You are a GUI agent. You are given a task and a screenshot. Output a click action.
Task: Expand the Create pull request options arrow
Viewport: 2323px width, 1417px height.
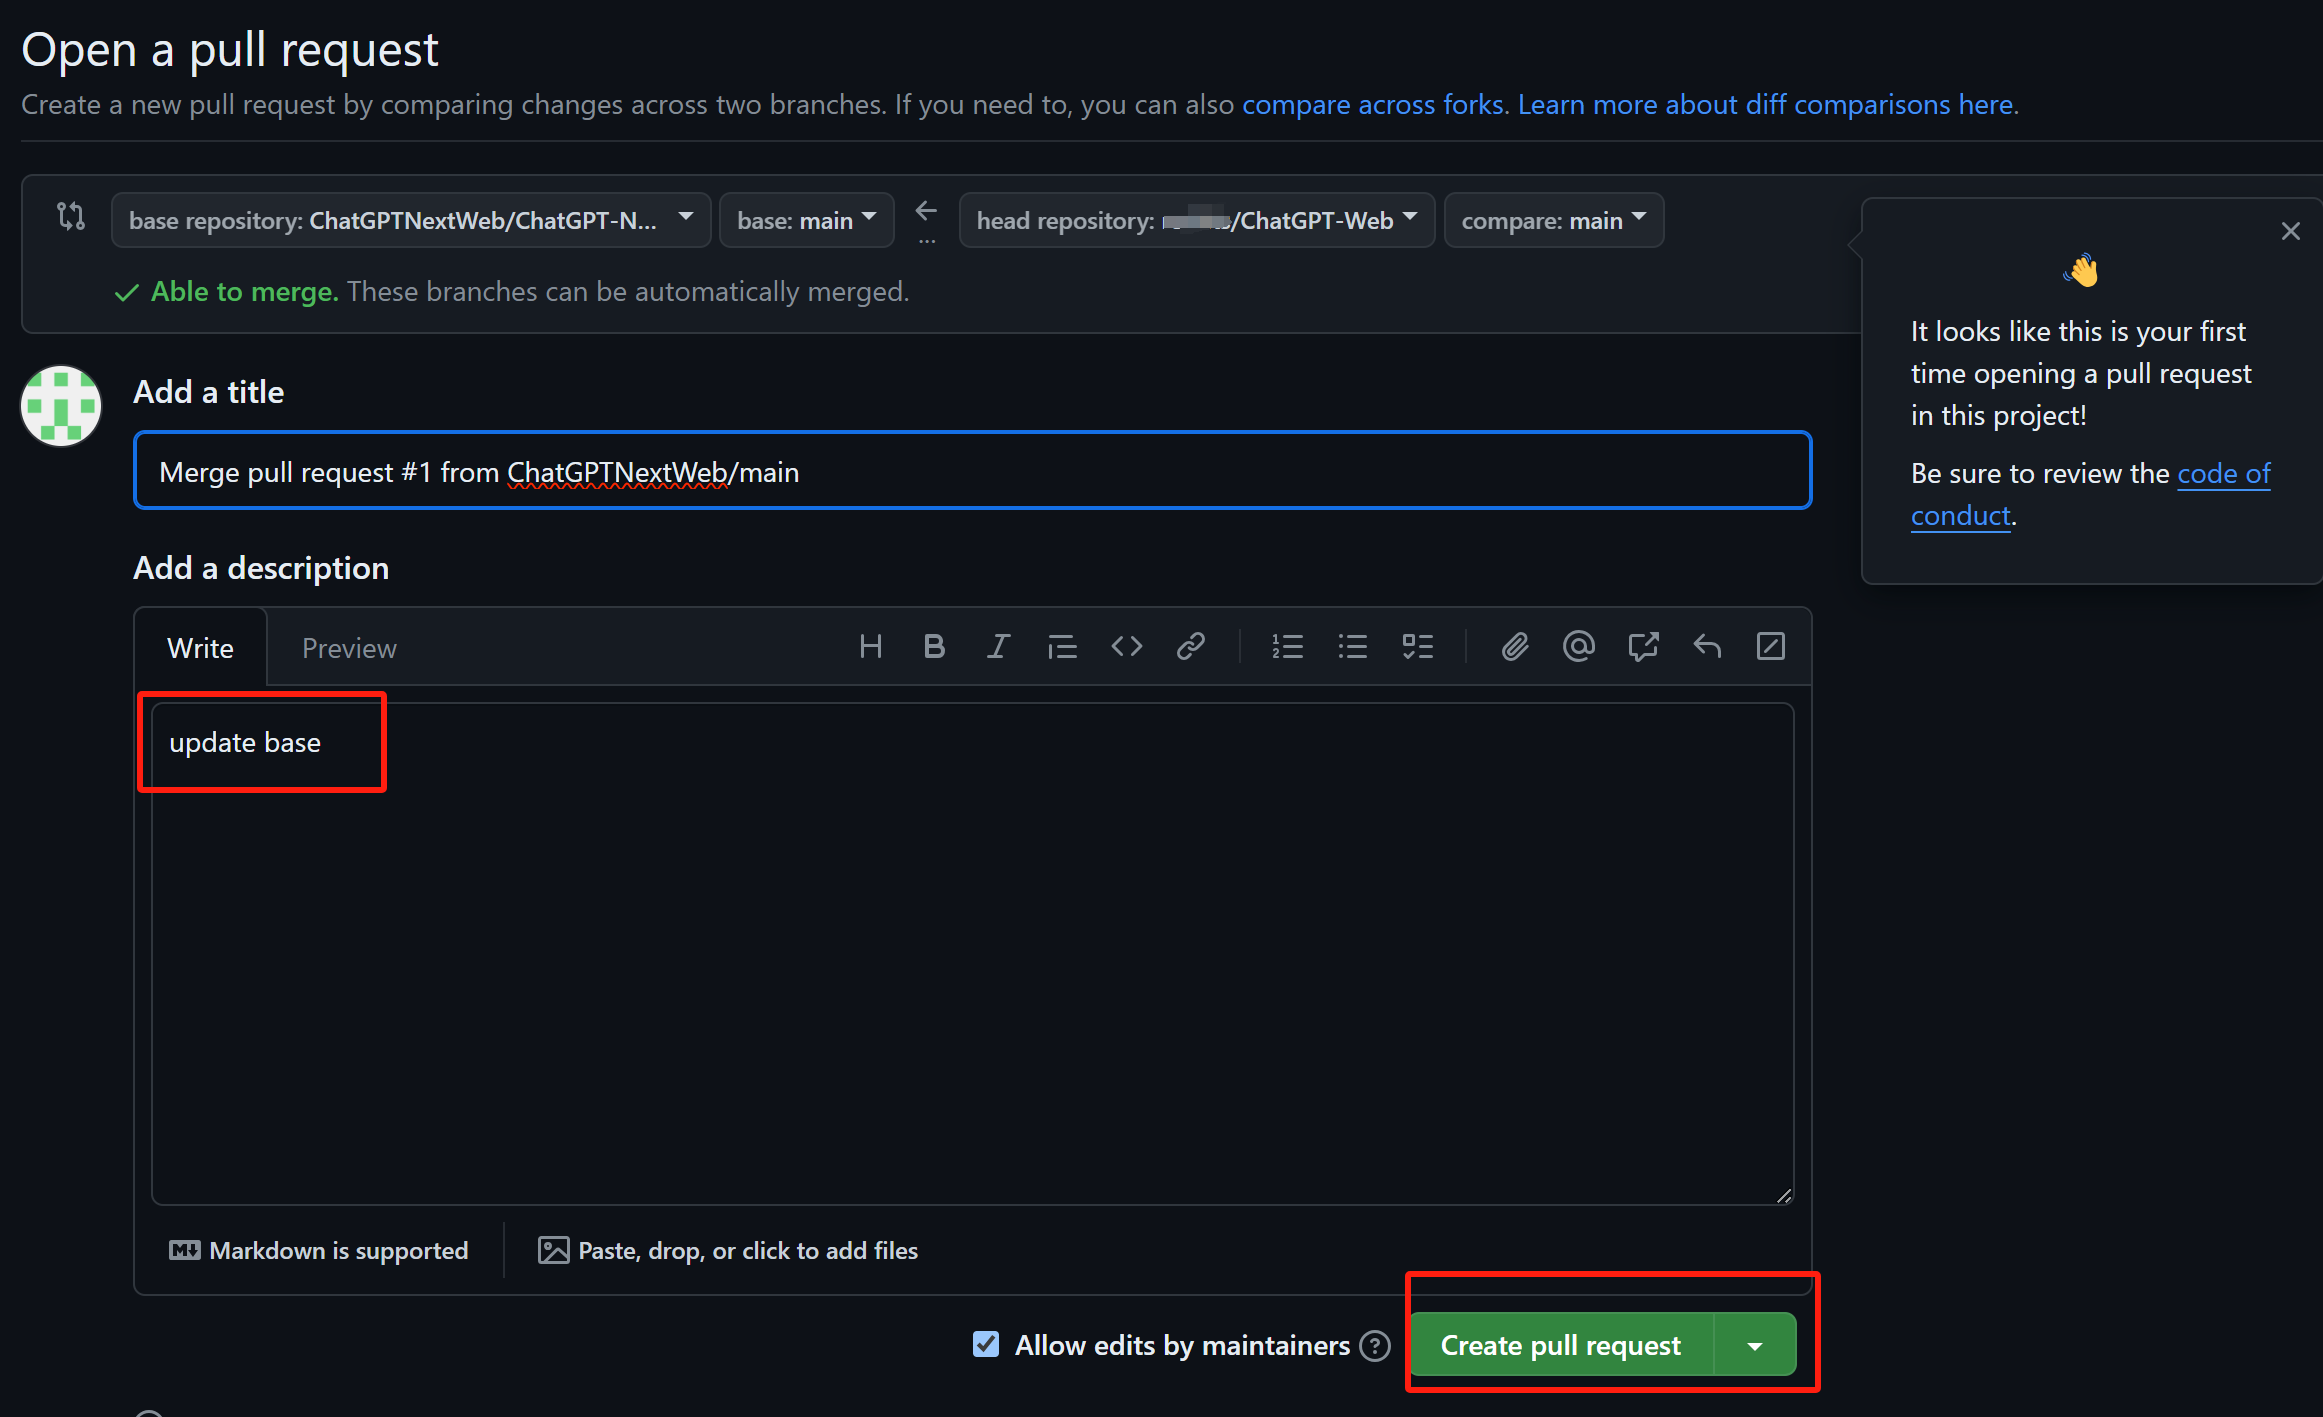coord(1755,1346)
